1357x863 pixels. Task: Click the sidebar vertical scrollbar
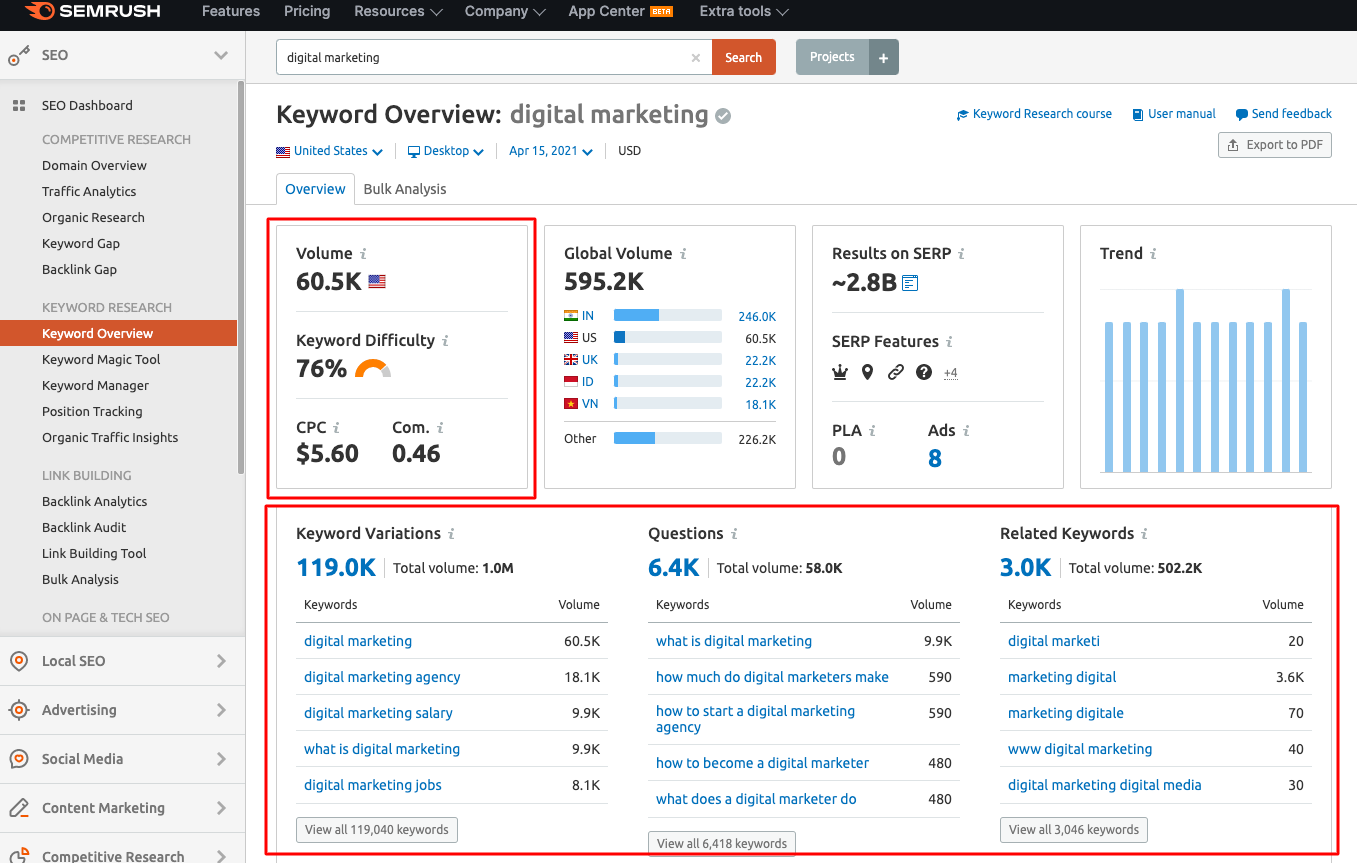(241, 275)
